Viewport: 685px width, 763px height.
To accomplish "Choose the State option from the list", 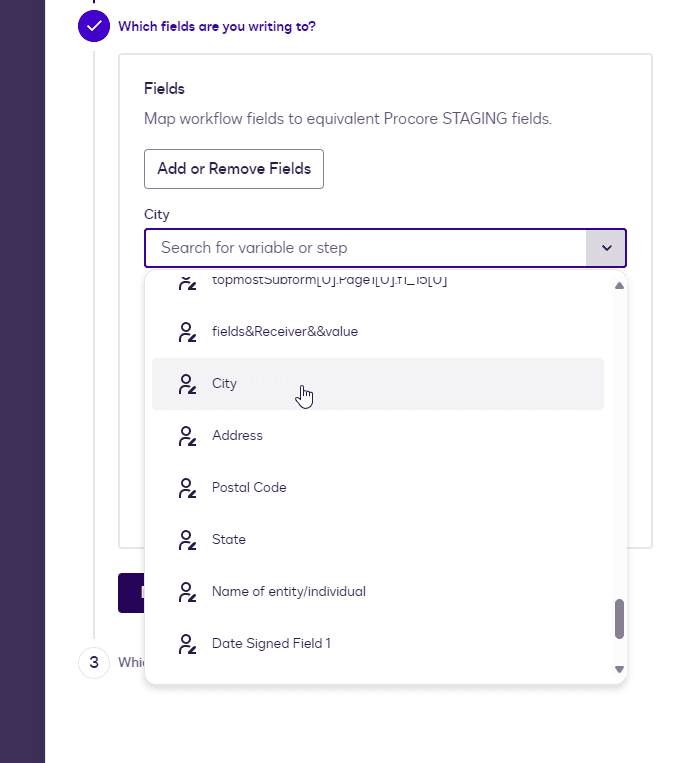I will (229, 540).
